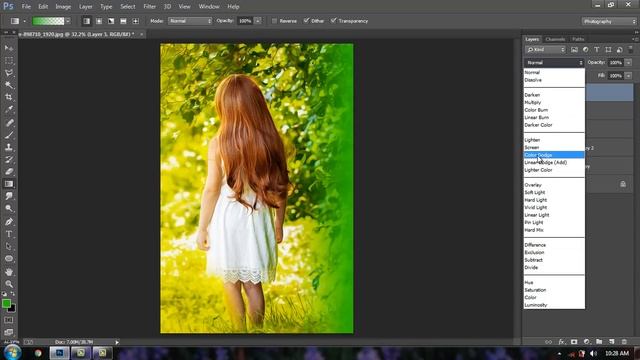Click Add layer mask icon
640x360 pixels.
point(574,342)
